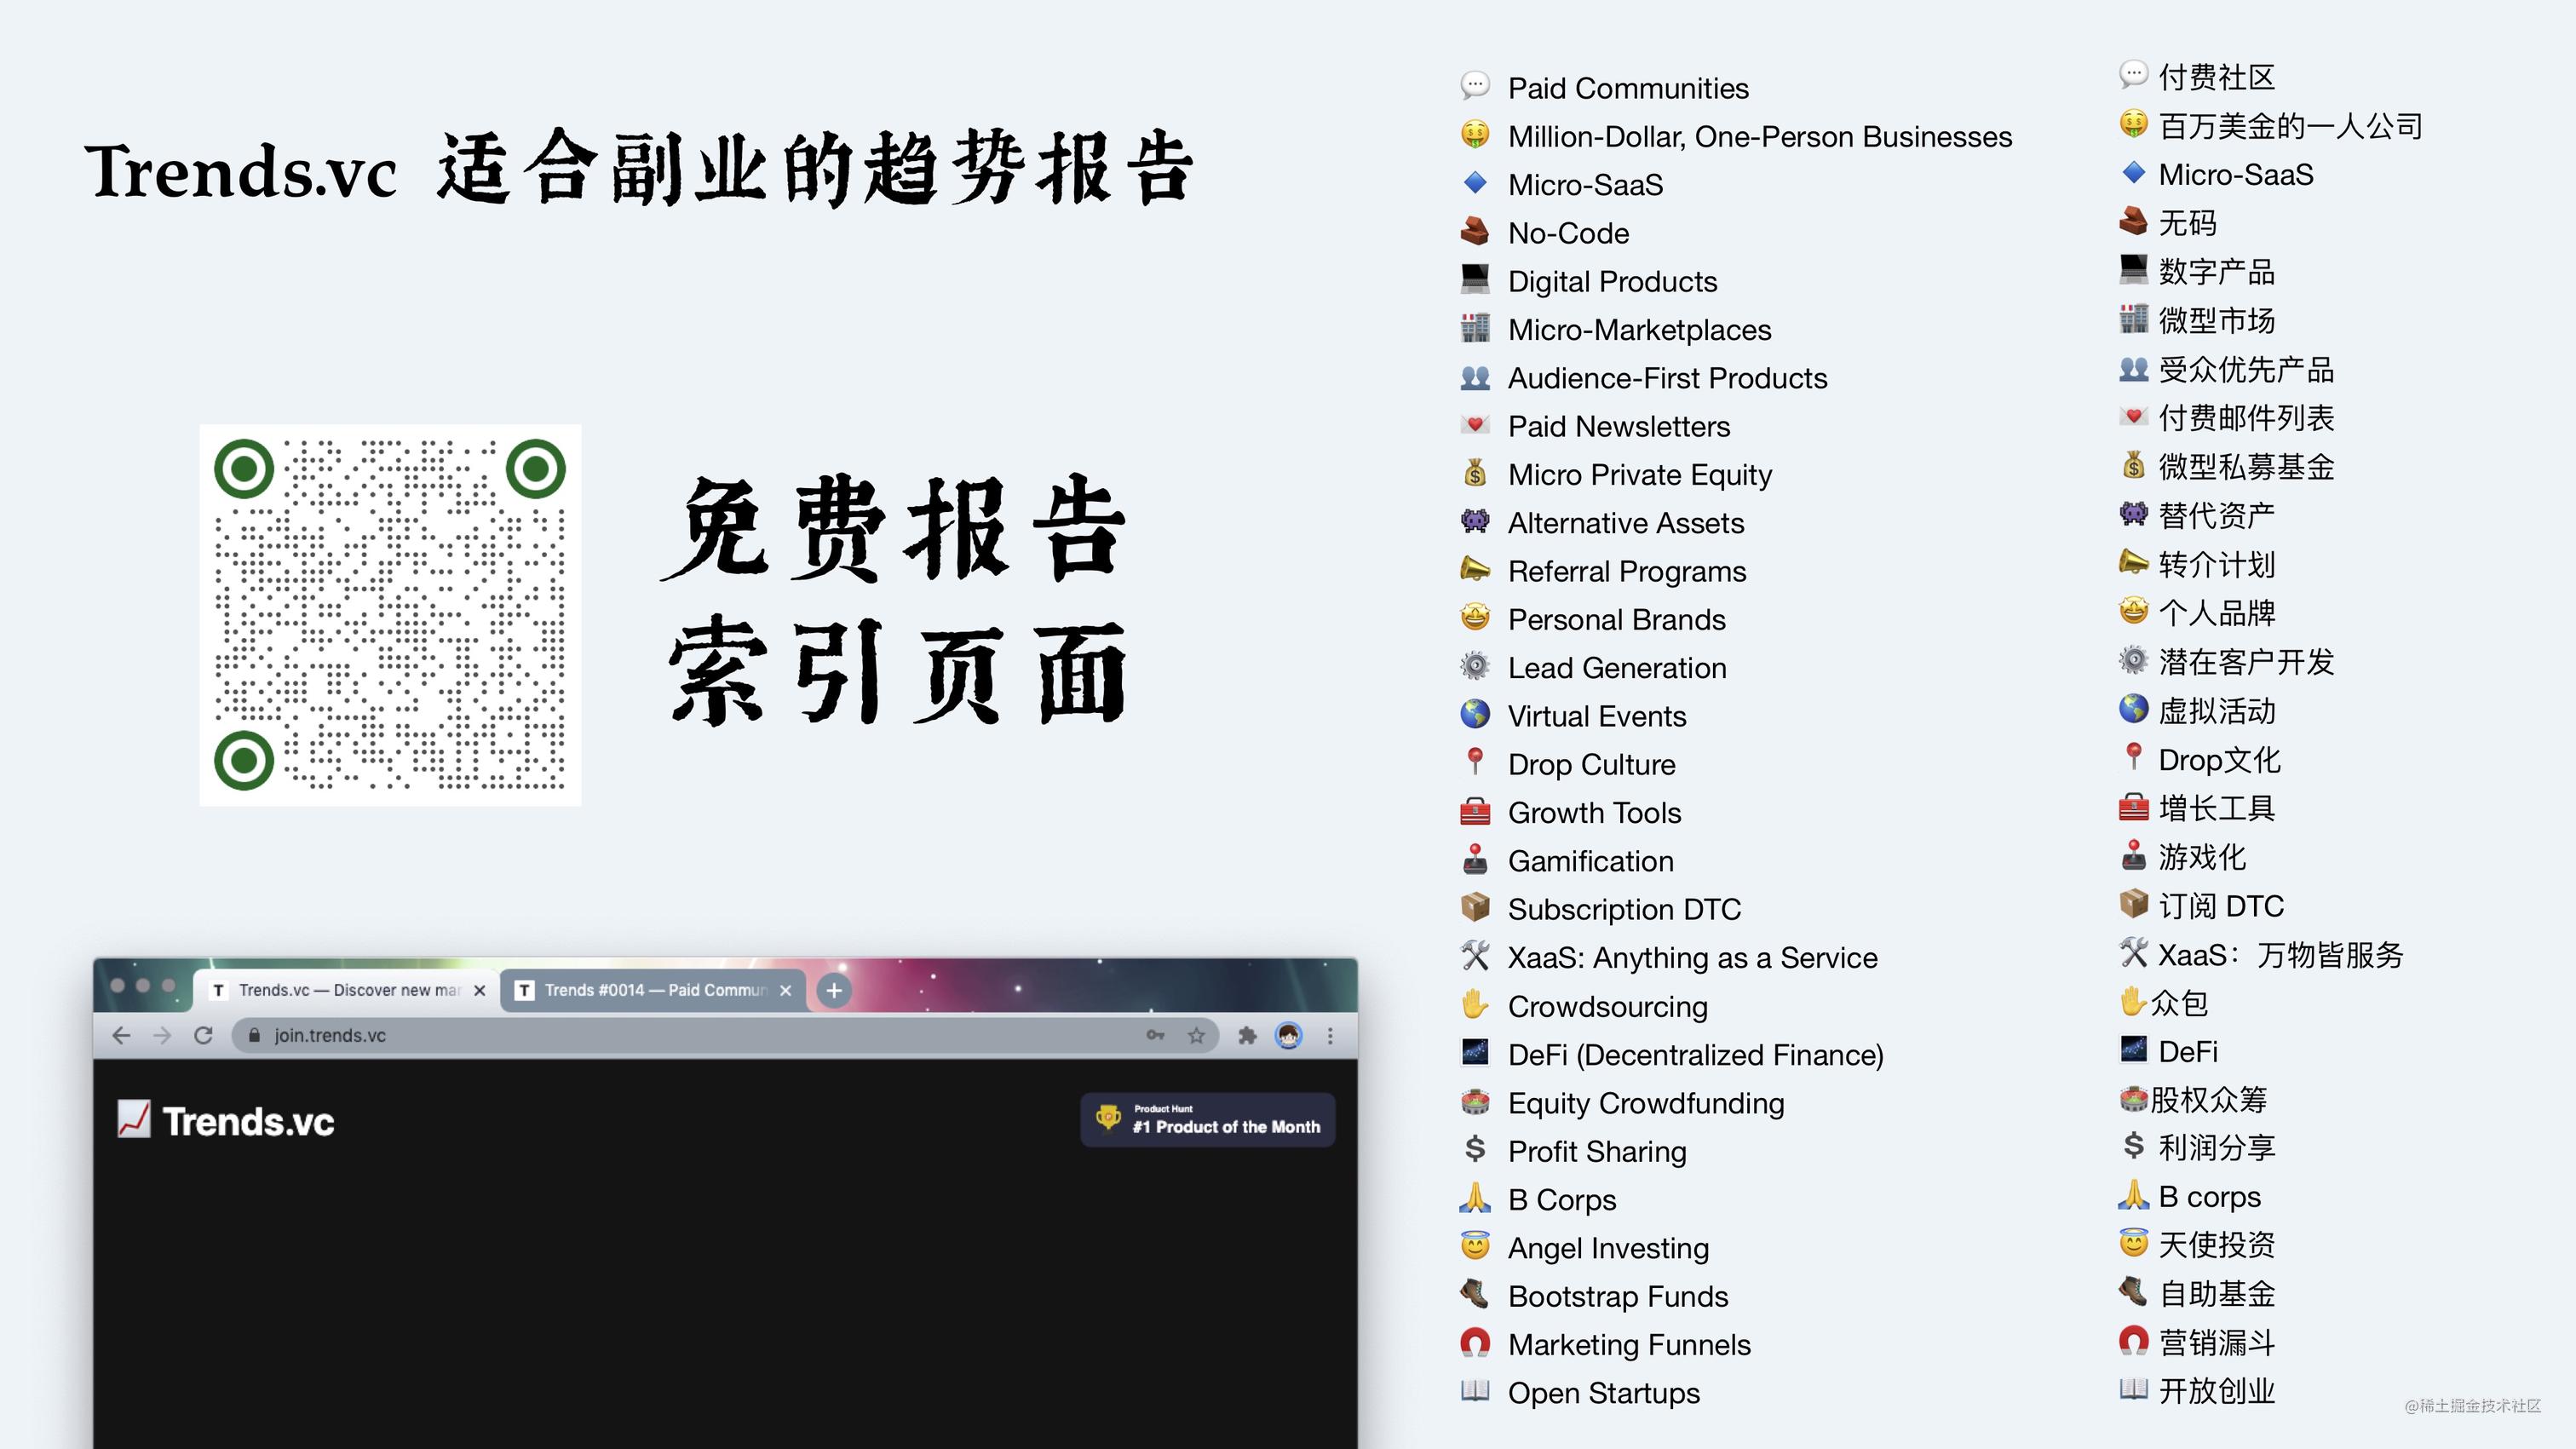Click the join.trends.vc address bar
Viewport: 2576px width, 1449px height.
725,1036
